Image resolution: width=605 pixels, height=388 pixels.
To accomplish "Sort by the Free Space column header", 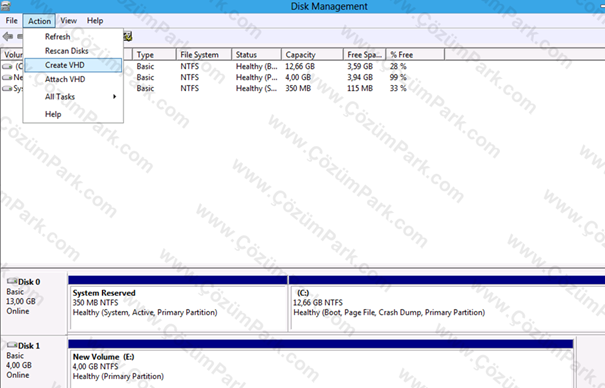I will click(365, 55).
